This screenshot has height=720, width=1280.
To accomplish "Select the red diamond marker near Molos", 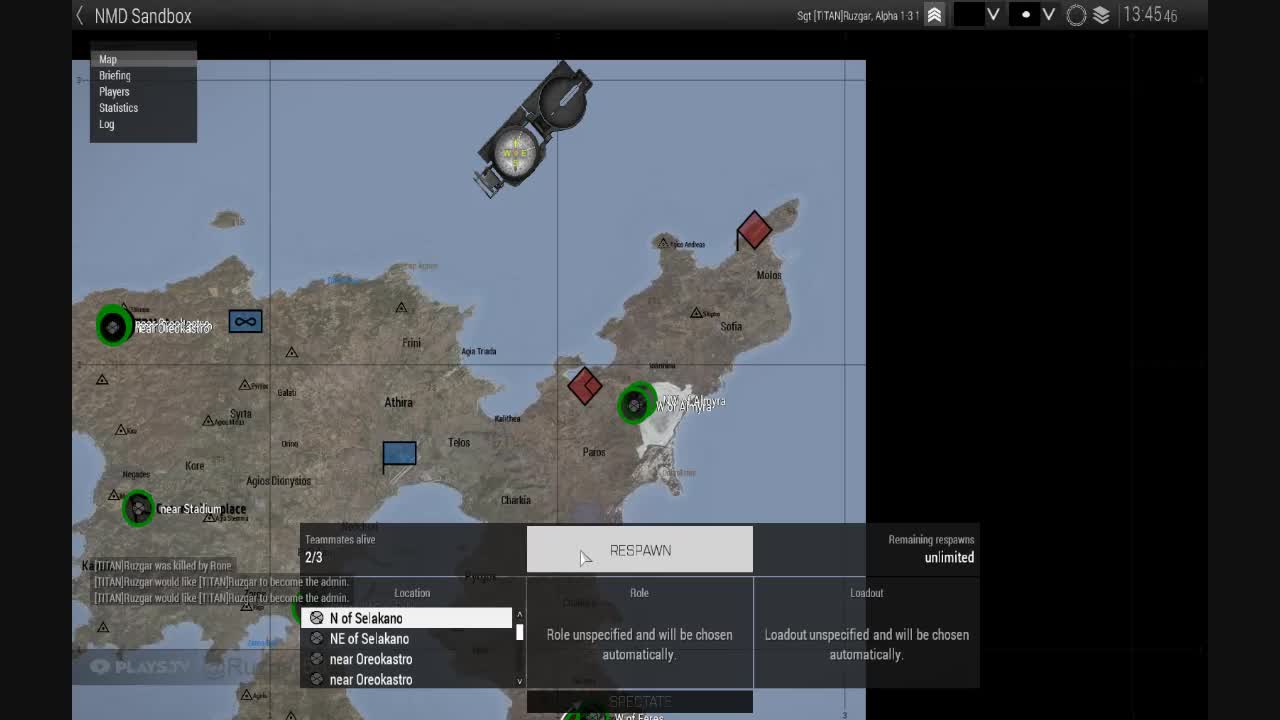I will tap(754, 230).
